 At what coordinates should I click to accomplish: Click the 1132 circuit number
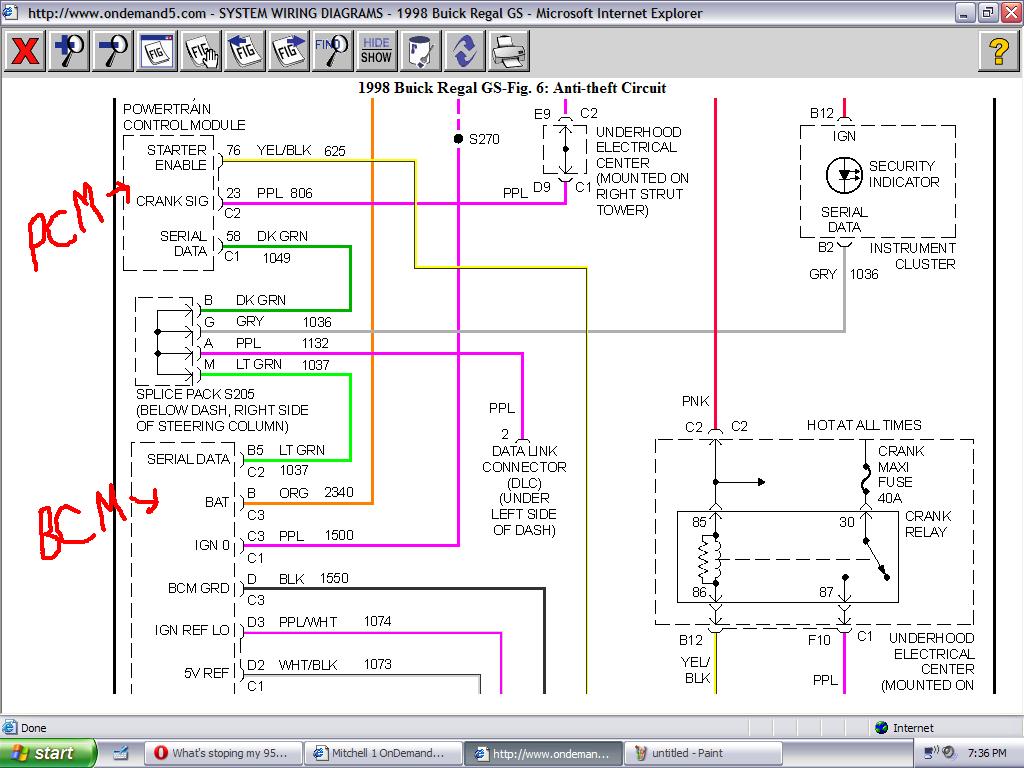315,343
